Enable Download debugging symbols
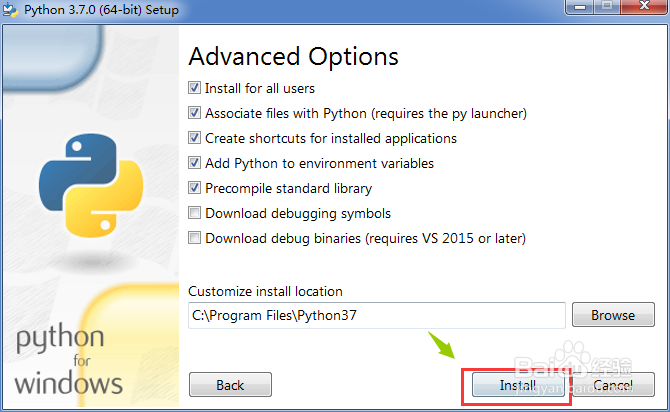Viewport: 670px width, 412px height. 195,213
